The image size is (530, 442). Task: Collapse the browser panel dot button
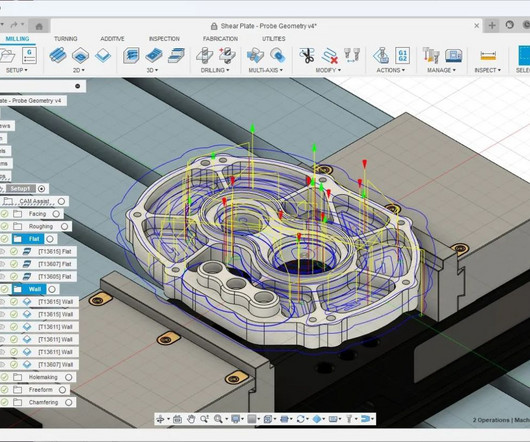pyautogui.click(x=77, y=86)
